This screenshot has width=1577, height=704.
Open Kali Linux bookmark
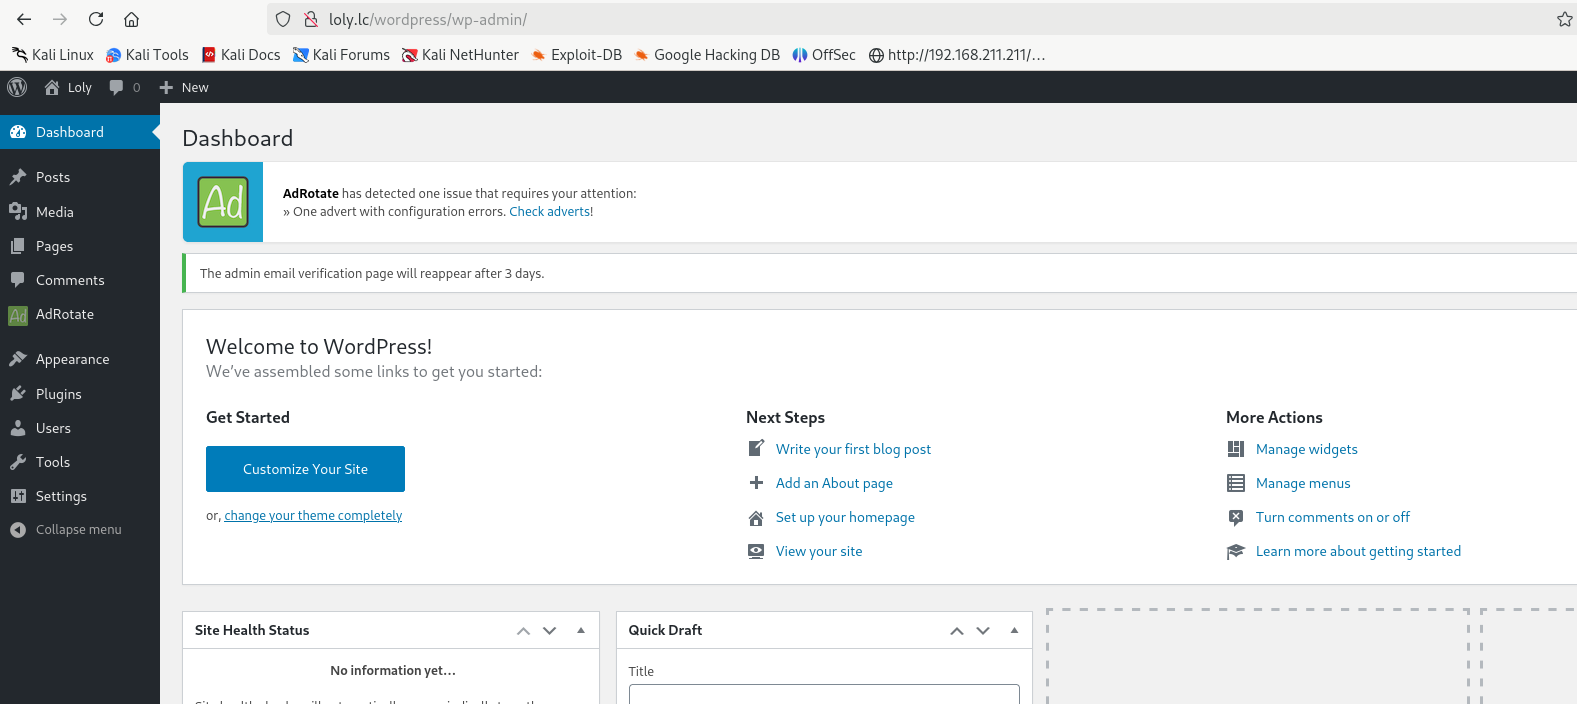click(x=53, y=55)
